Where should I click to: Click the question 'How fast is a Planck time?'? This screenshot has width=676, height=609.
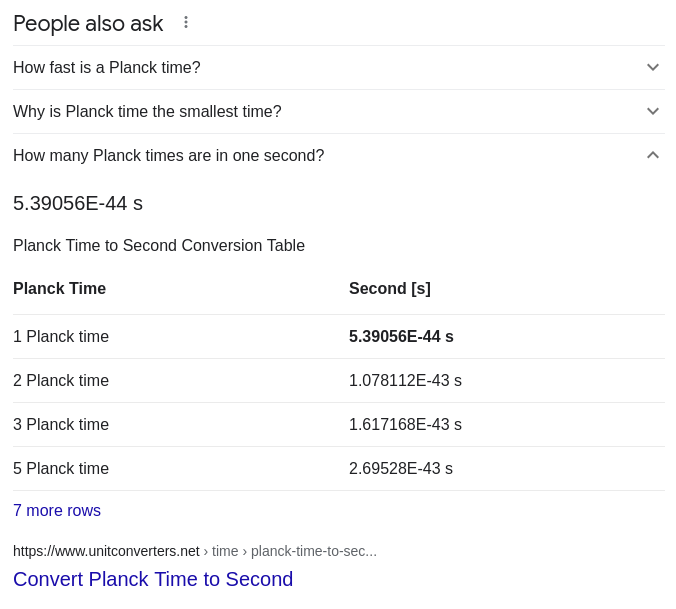tap(107, 68)
